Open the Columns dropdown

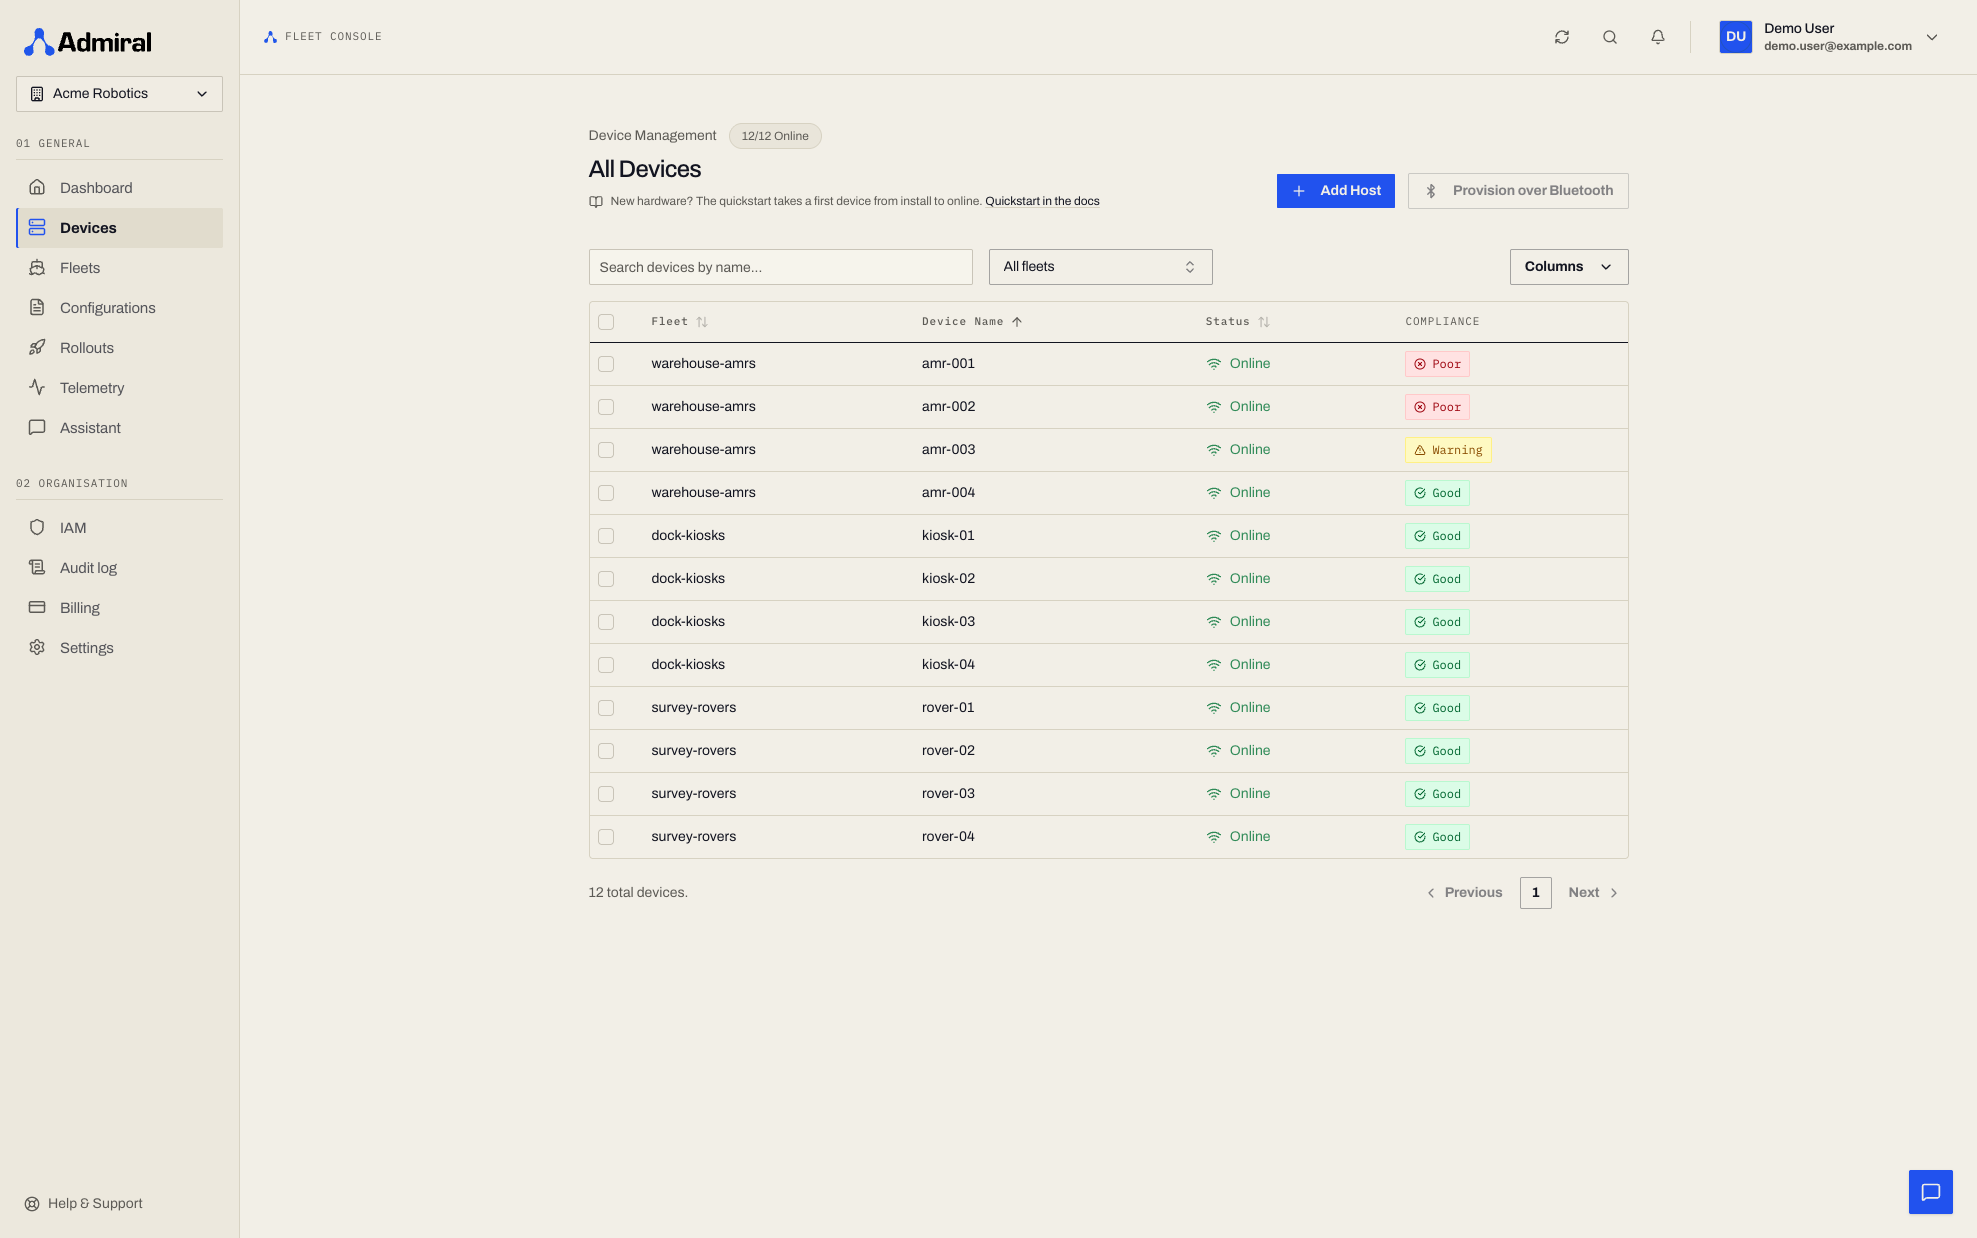click(x=1568, y=267)
